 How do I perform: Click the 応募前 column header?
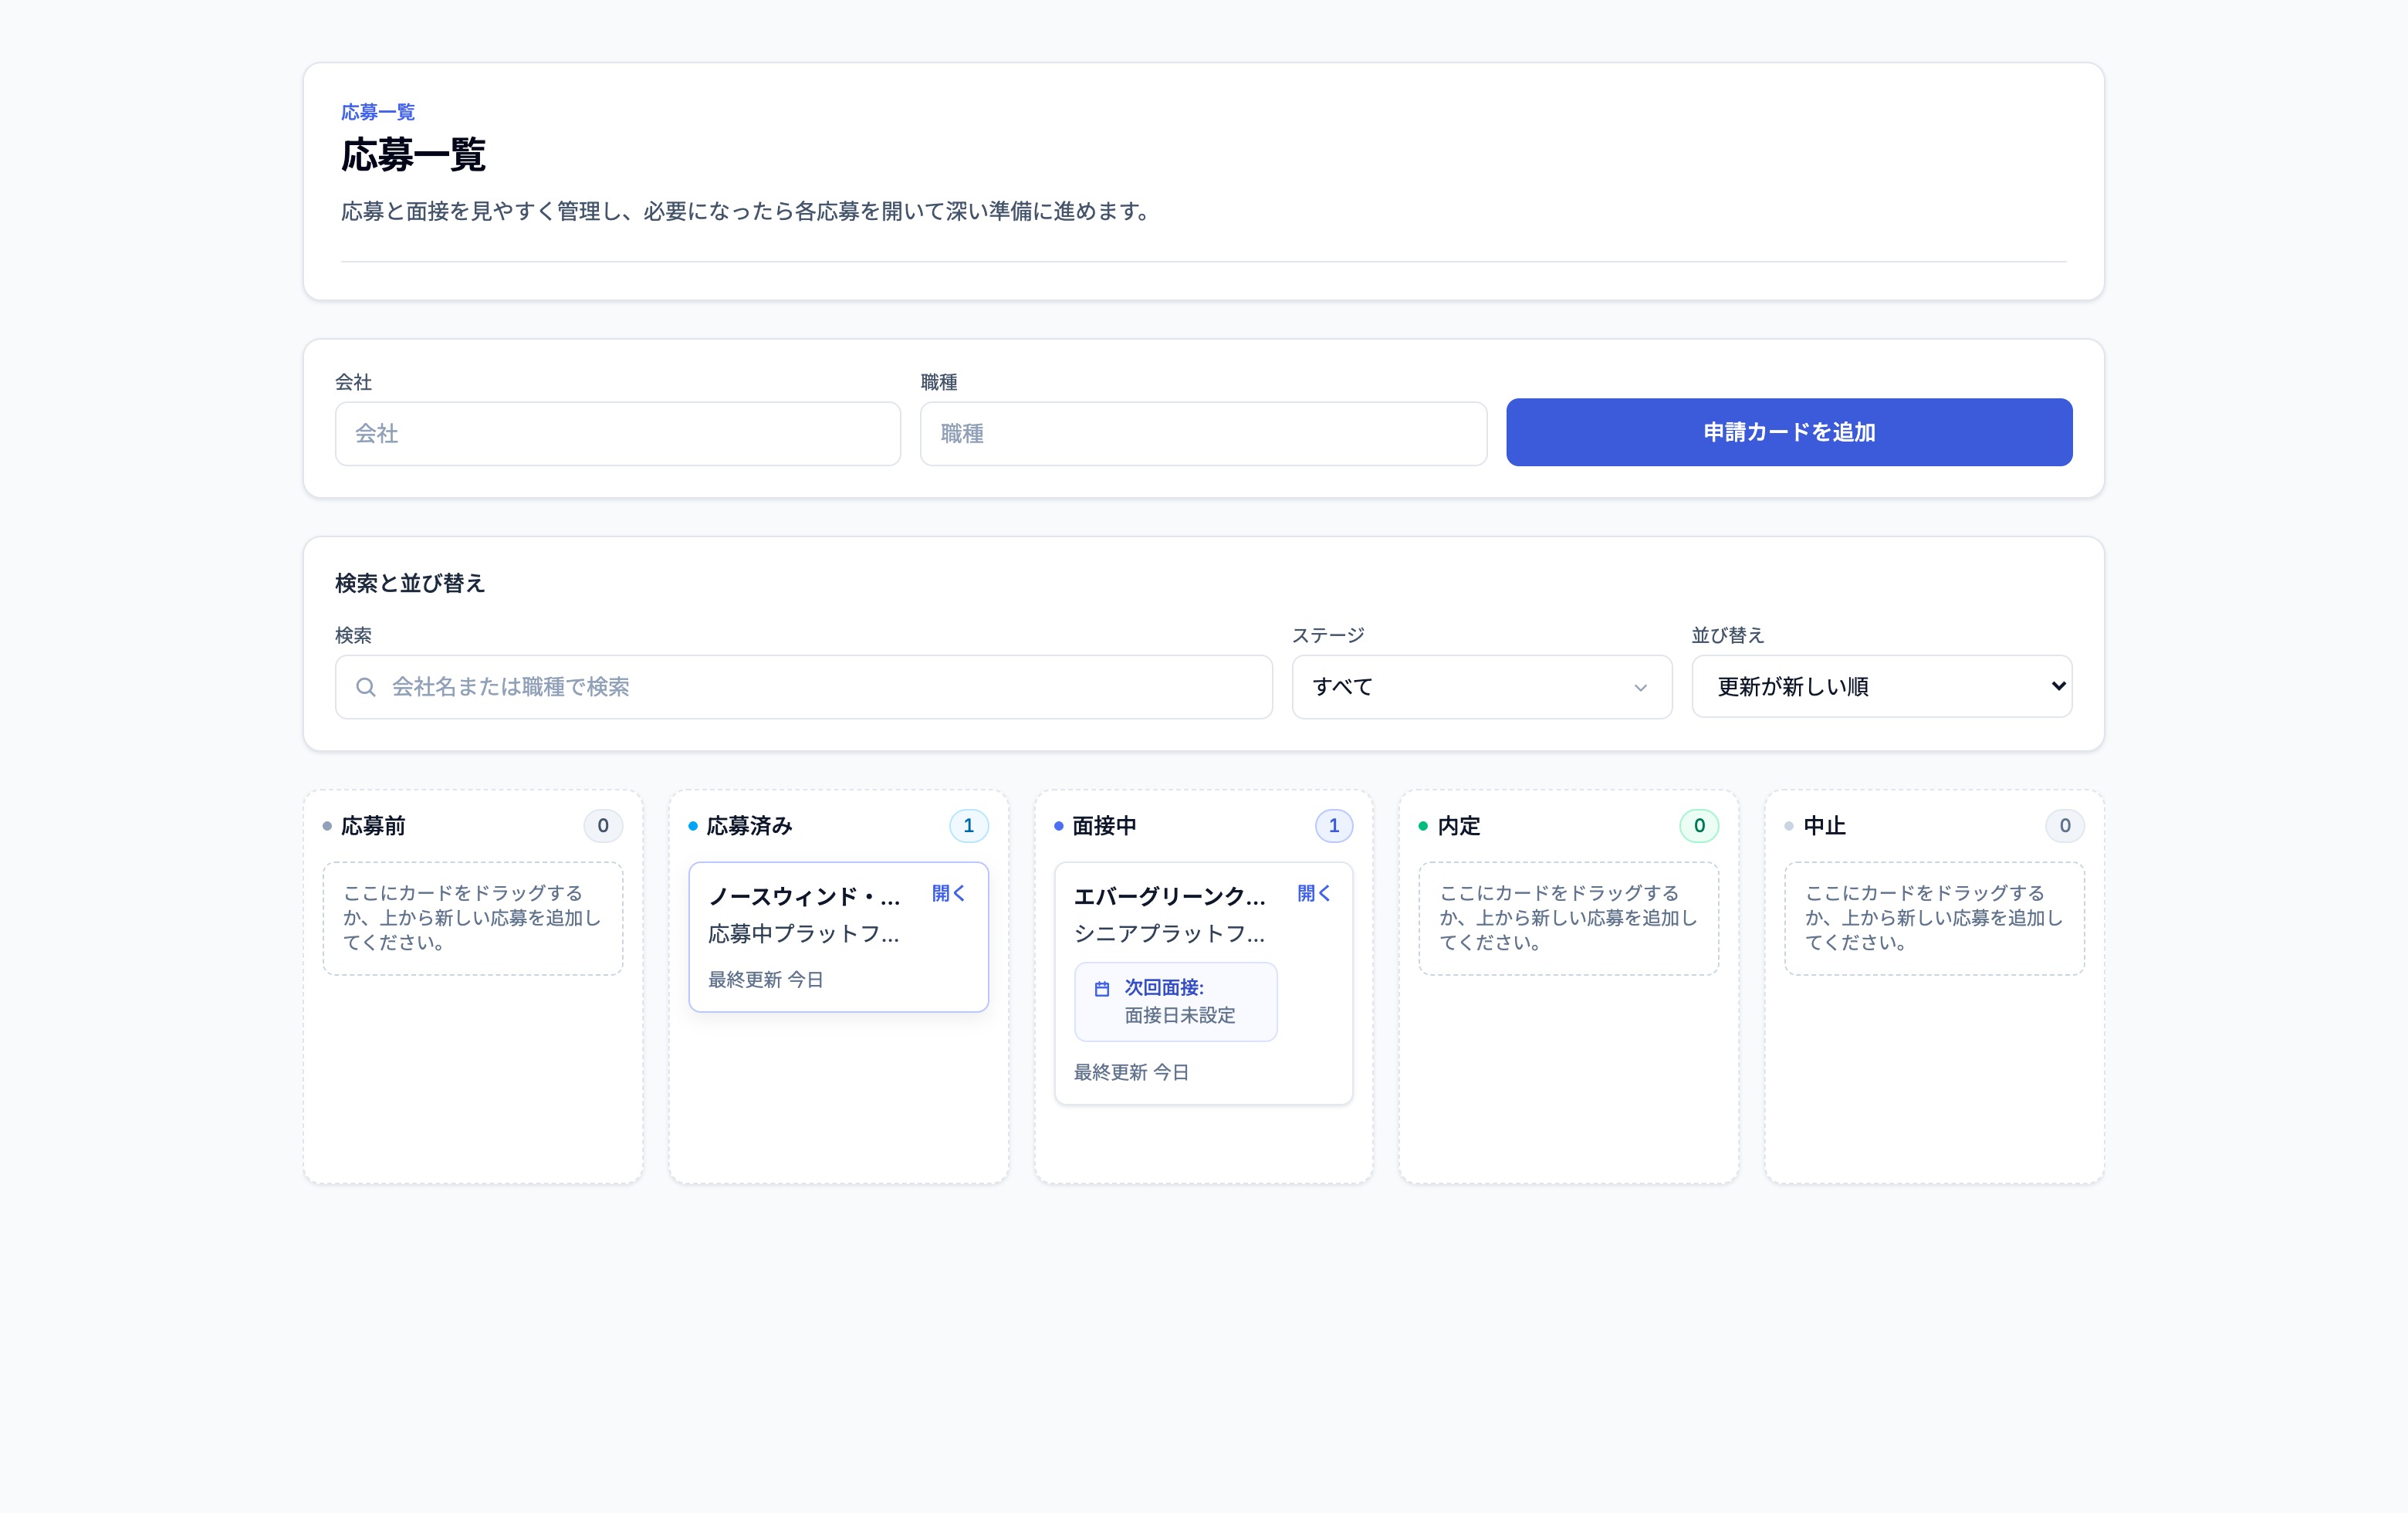tap(373, 826)
